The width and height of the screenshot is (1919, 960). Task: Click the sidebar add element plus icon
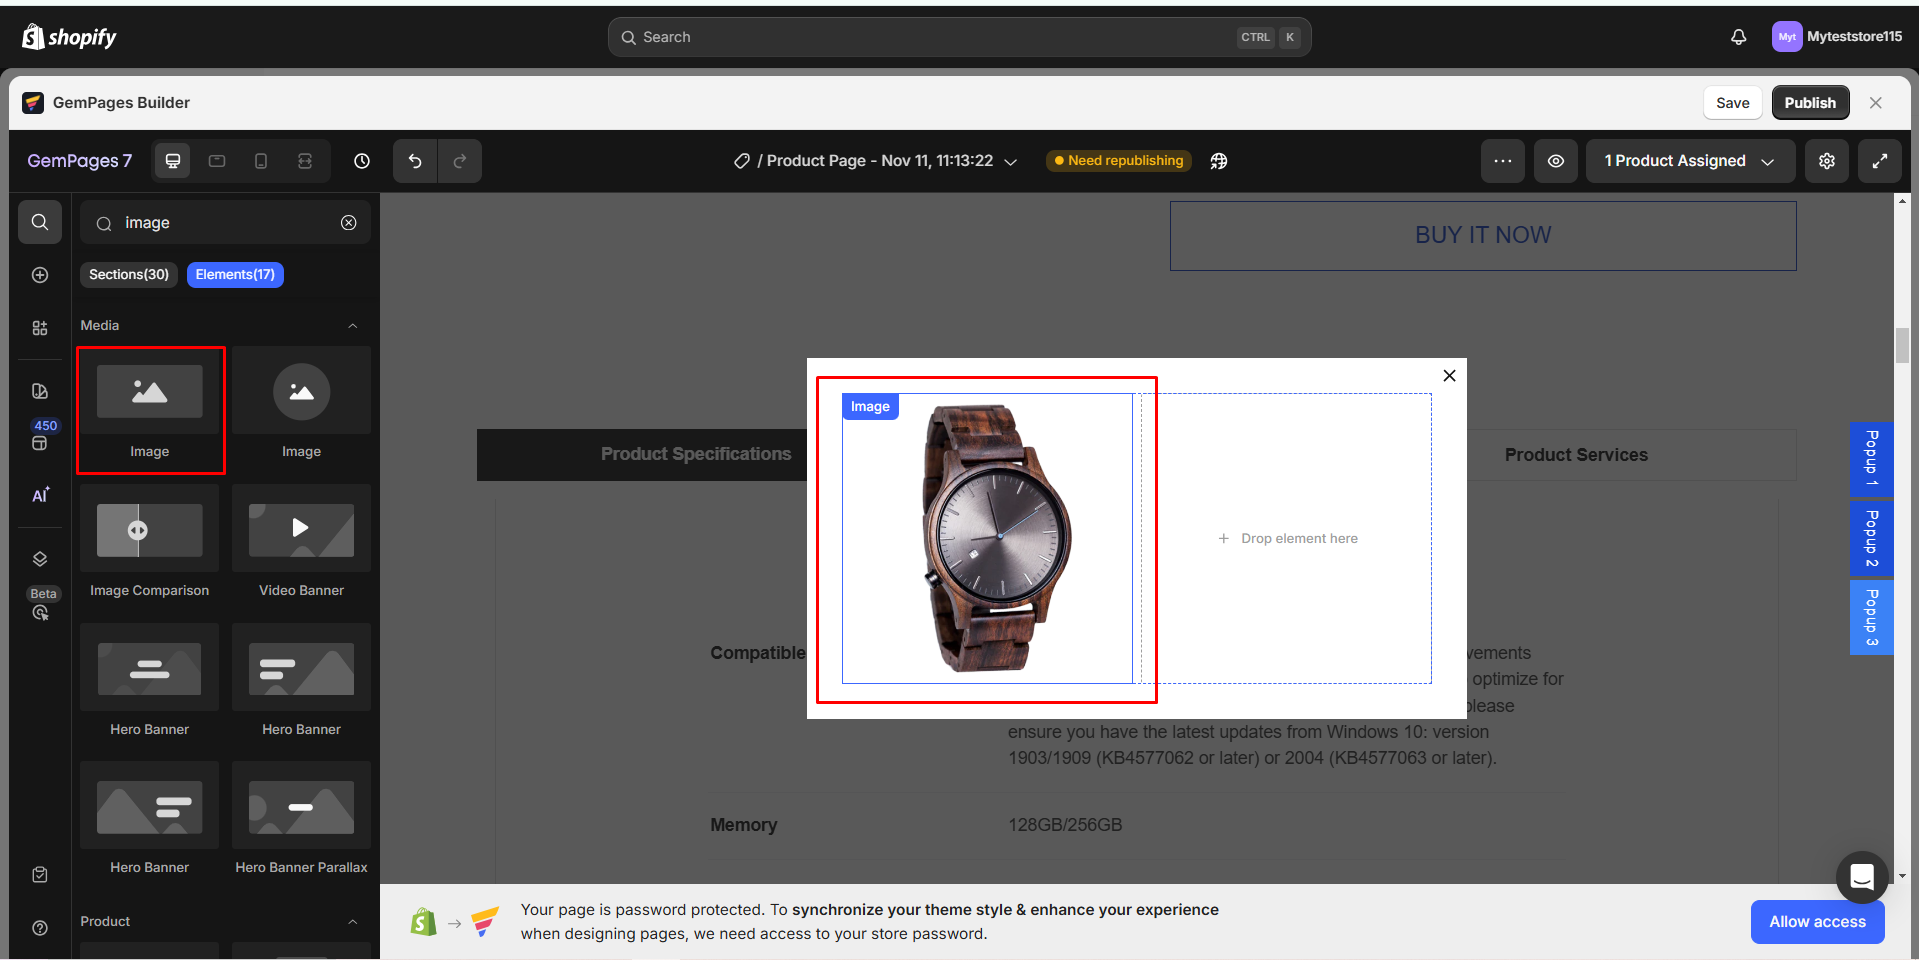point(40,275)
